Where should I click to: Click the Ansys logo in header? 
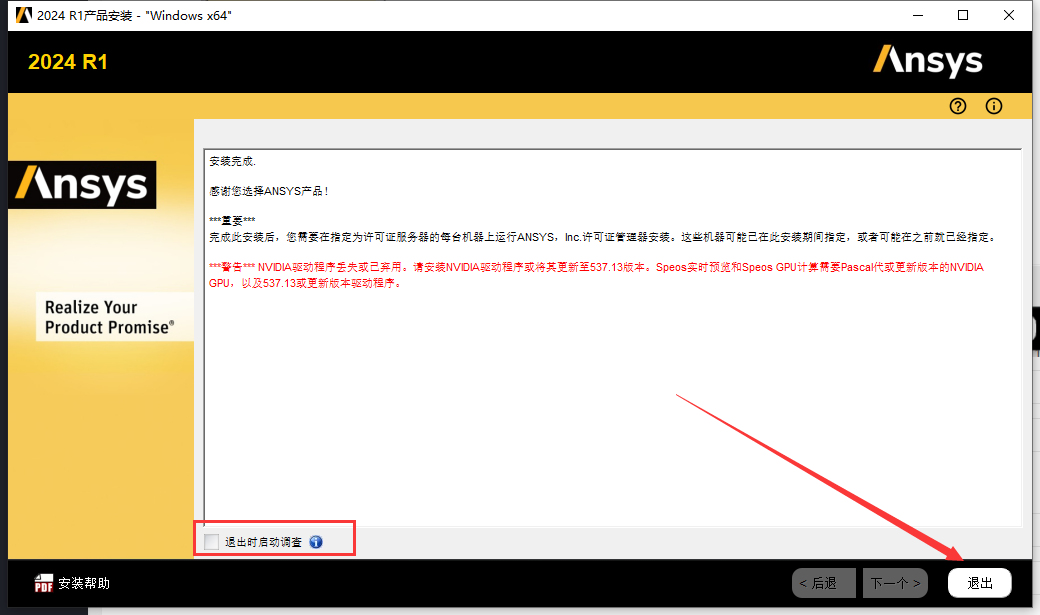point(927,61)
